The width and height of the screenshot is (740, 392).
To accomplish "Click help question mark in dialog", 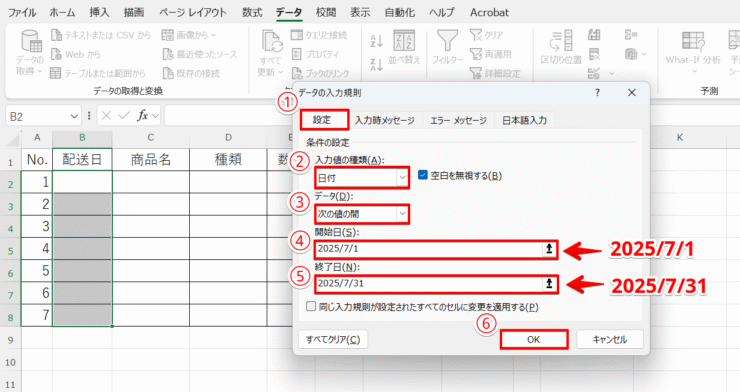I will pos(597,93).
